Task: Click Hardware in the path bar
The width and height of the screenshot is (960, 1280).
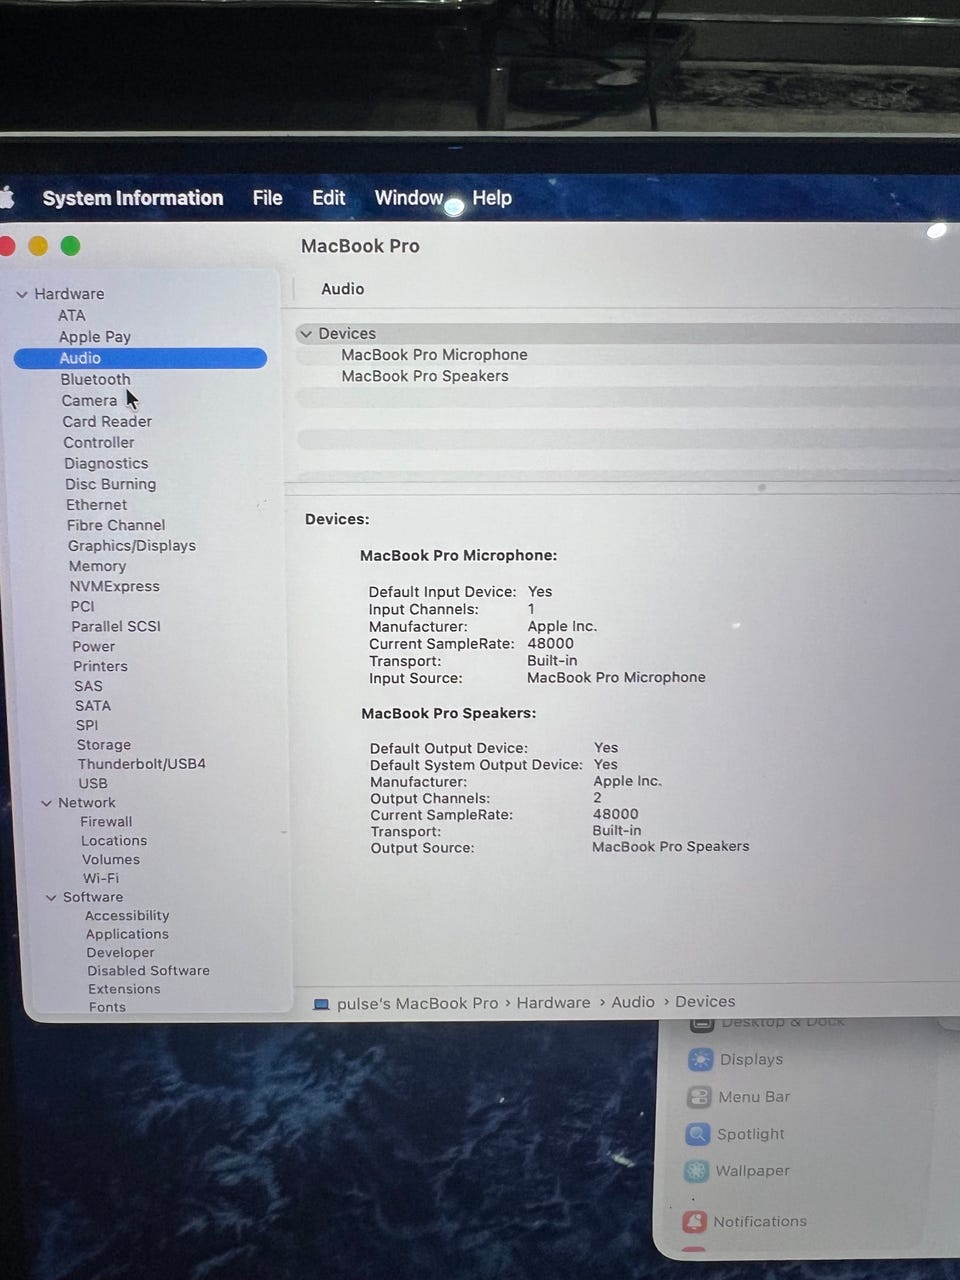Action: pyautogui.click(x=553, y=1002)
